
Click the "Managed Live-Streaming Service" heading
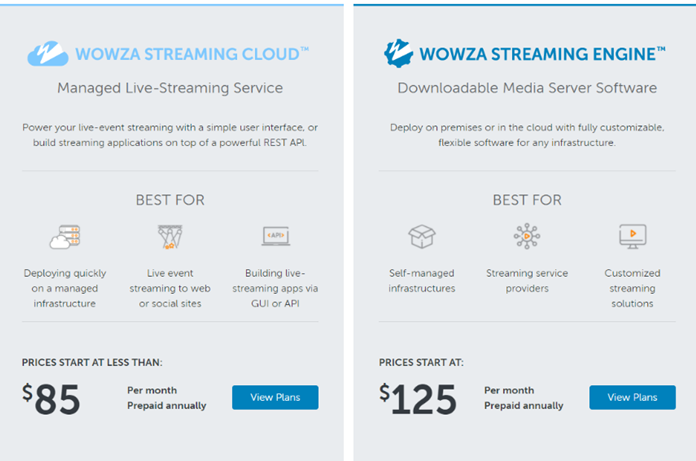170,88
